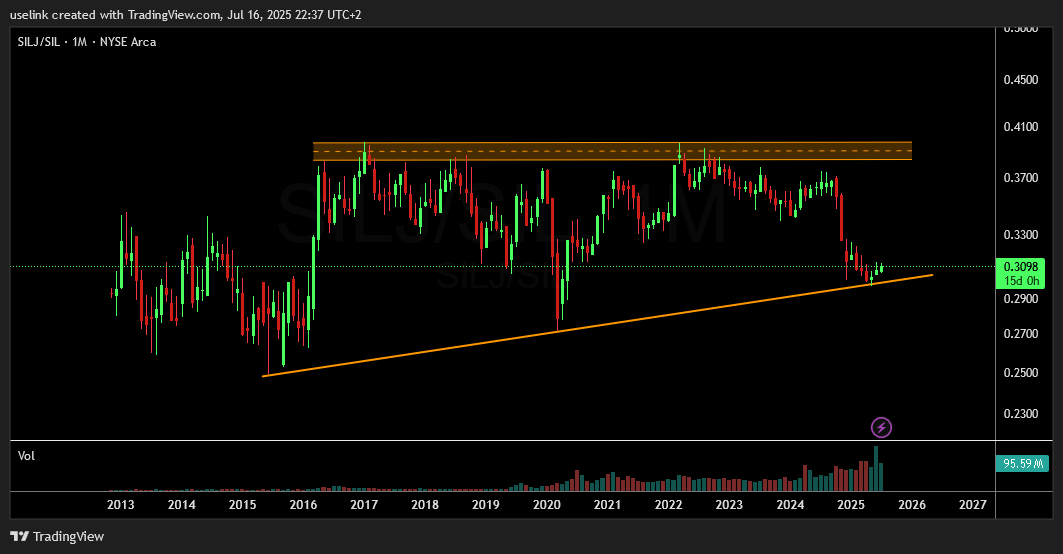This screenshot has width=1063, height=554.
Task: Click the tallest volume bar in 2025
Action: [x=876, y=469]
